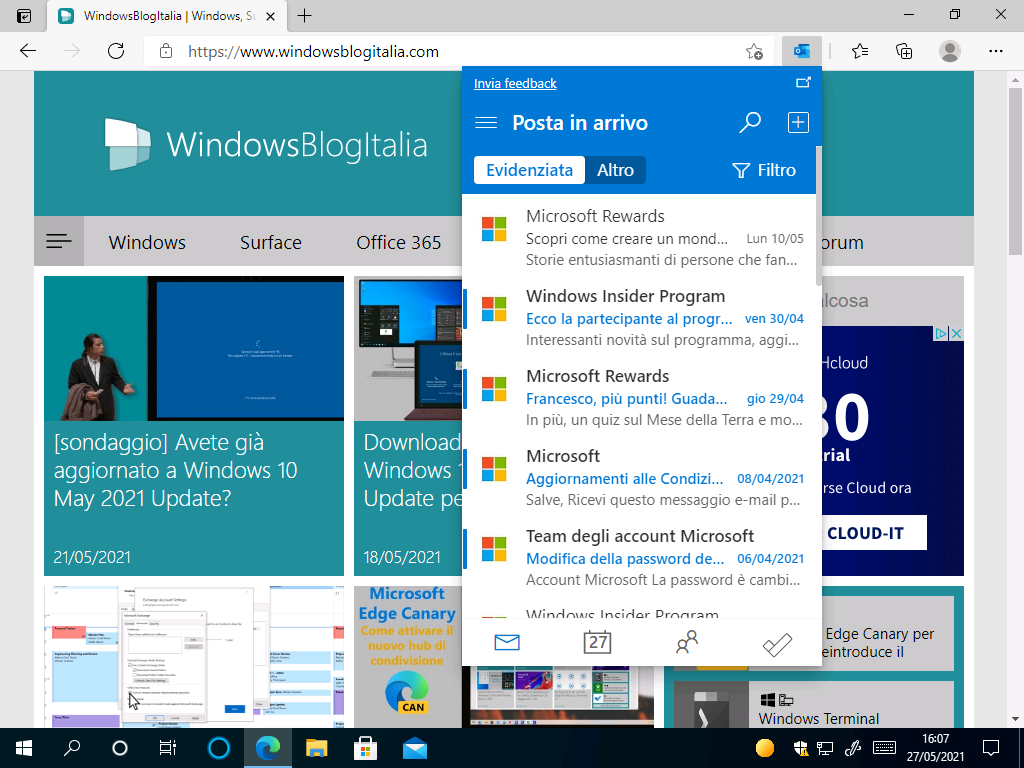Viewport: 1024px width, 768px height.
Task: Refresh the current page
Action: click(x=116, y=51)
